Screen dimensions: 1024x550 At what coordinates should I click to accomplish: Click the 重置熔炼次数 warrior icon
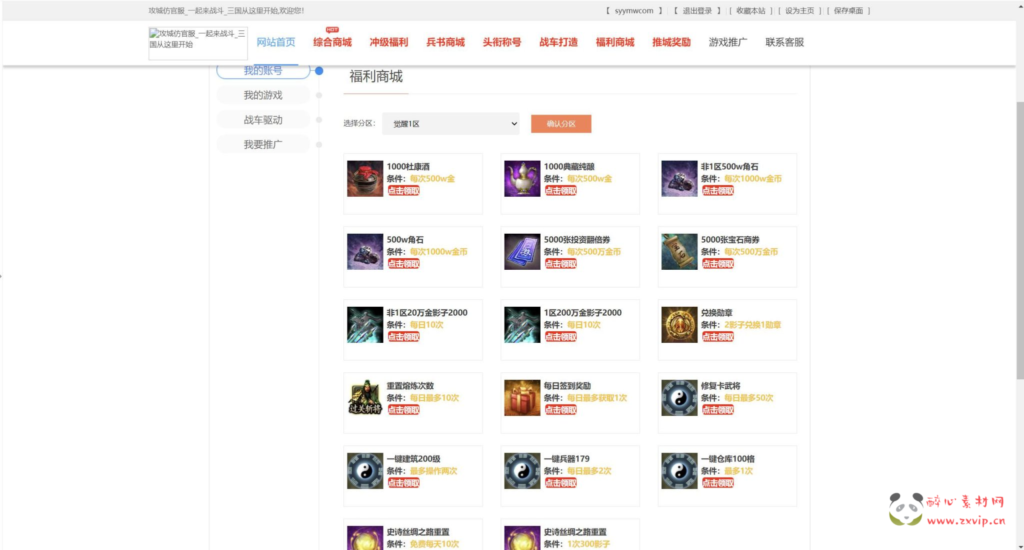365,398
